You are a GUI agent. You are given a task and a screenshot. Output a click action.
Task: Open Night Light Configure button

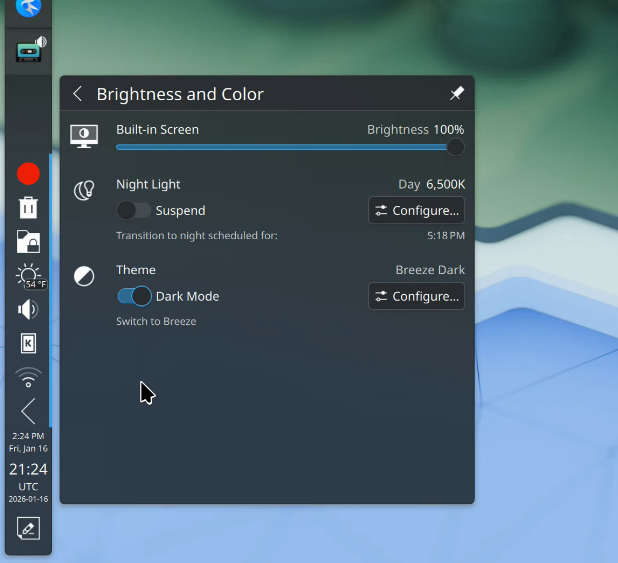click(416, 211)
